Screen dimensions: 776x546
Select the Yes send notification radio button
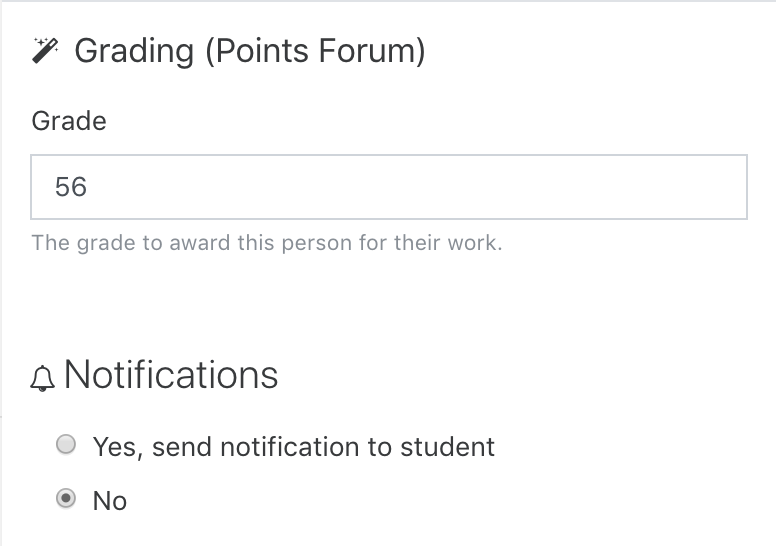[x=66, y=444]
